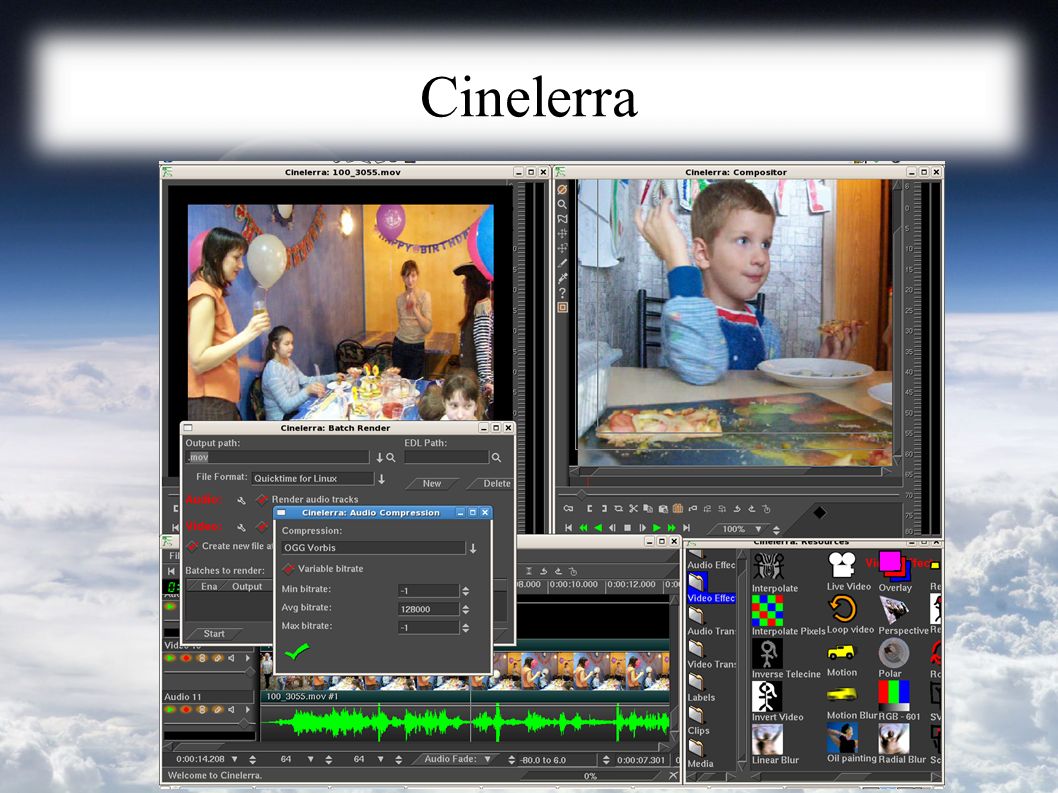The width and height of the screenshot is (1058, 793).
Task: Pick the Inverse Telecine effect
Action: [767, 653]
